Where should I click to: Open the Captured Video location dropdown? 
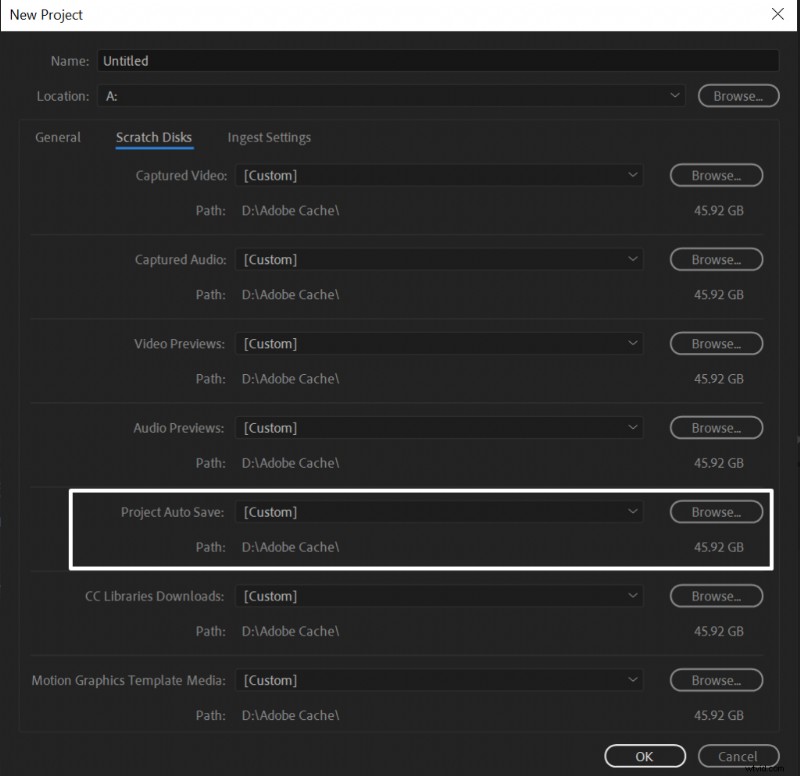tap(440, 175)
